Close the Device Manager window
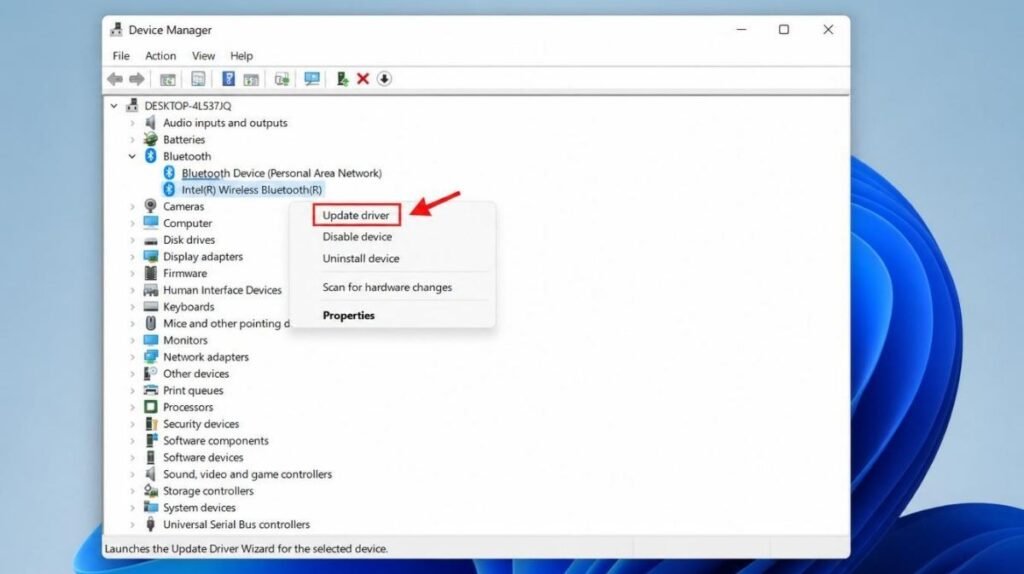Viewport: 1024px width, 574px height. [828, 29]
